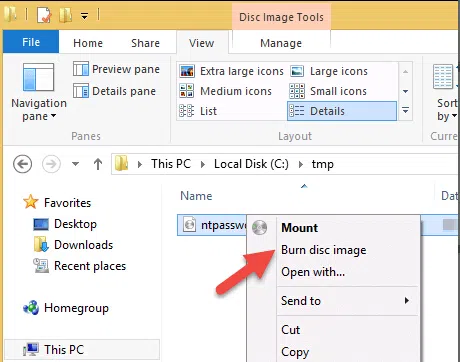Choose Burn disc image from context menu
The image size is (460, 362).
[x=324, y=250]
